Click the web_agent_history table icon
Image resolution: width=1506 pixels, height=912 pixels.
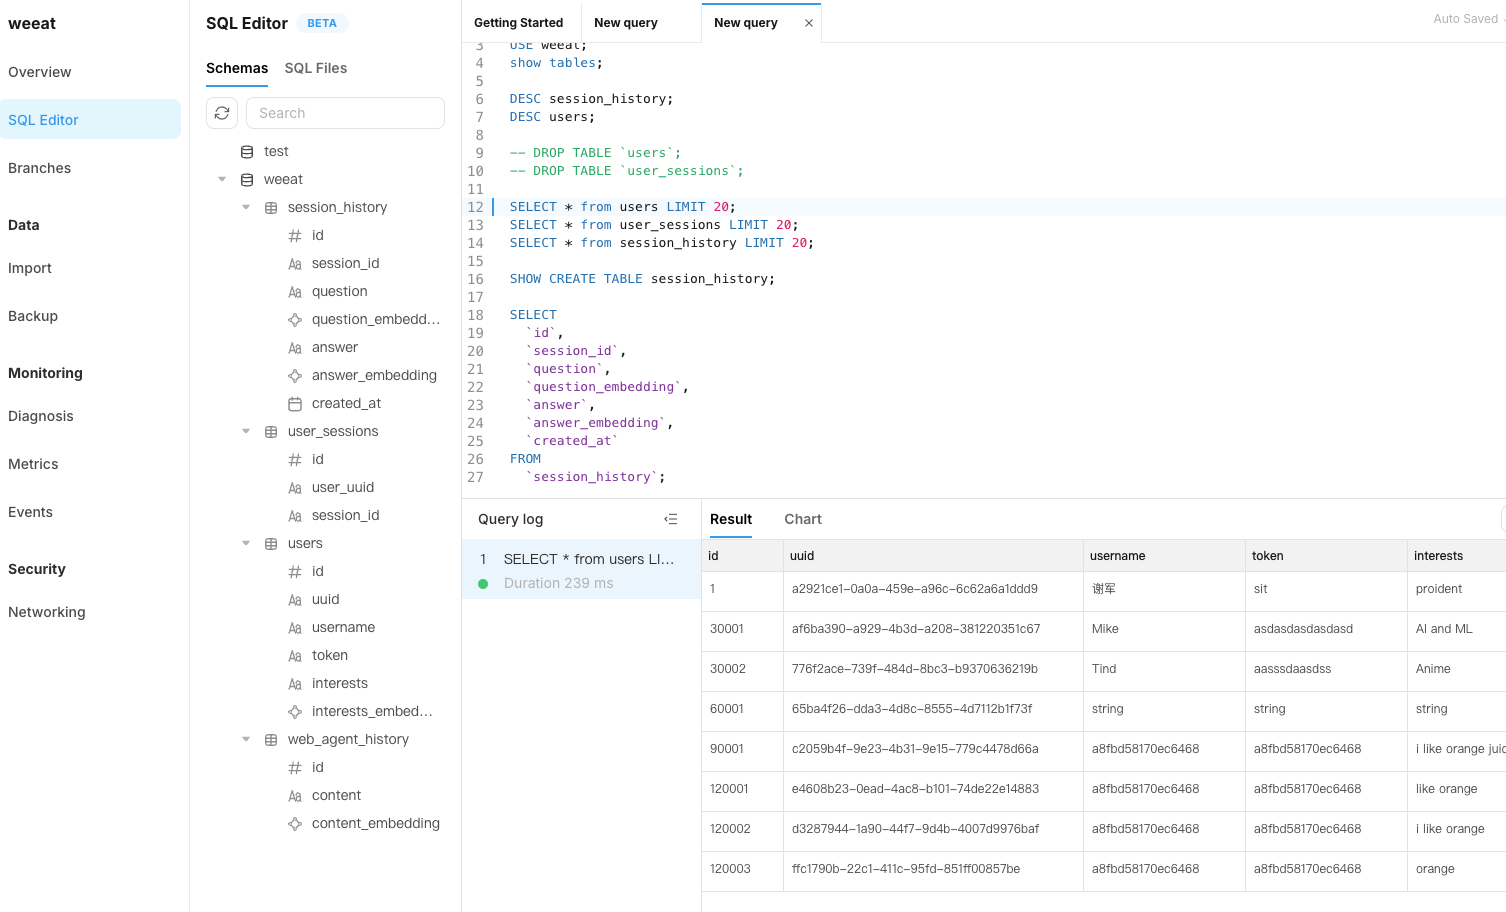[271, 740]
